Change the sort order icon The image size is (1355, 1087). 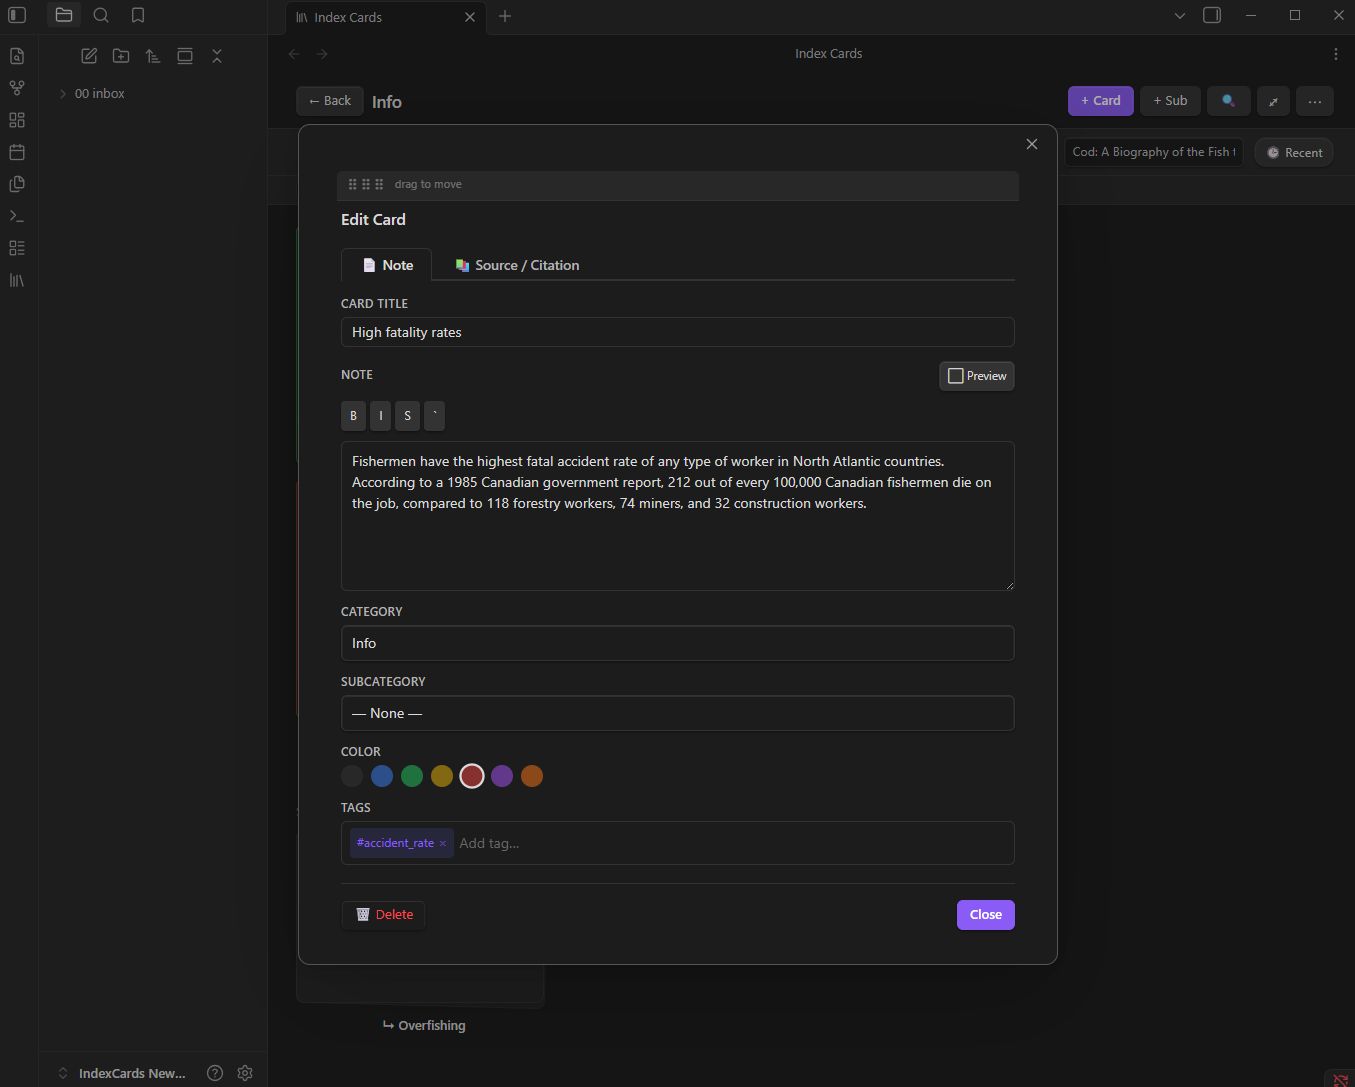point(153,56)
